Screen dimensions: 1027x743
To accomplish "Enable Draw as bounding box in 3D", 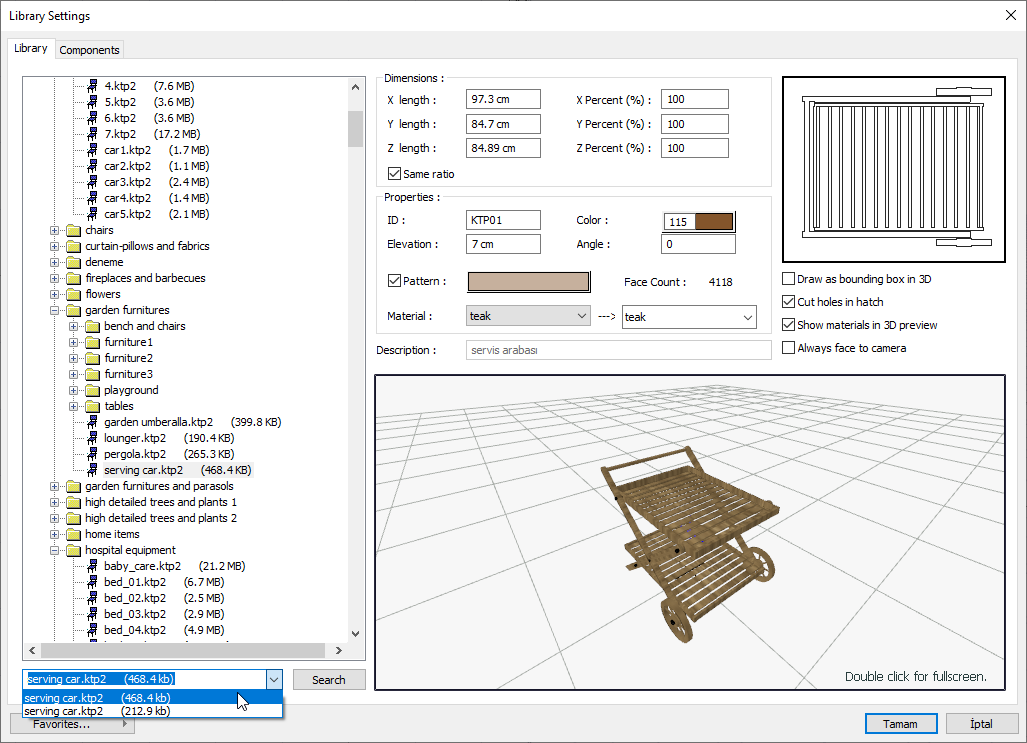I will [x=789, y=279].
